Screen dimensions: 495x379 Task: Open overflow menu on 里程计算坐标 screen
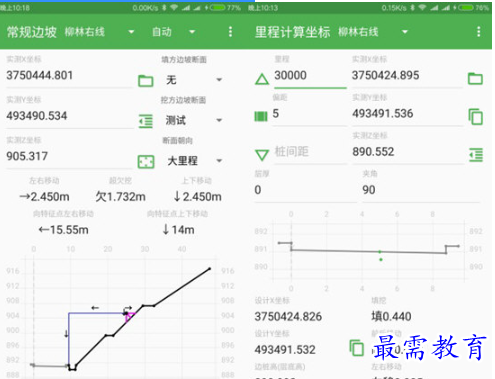(x=479, y=32)
